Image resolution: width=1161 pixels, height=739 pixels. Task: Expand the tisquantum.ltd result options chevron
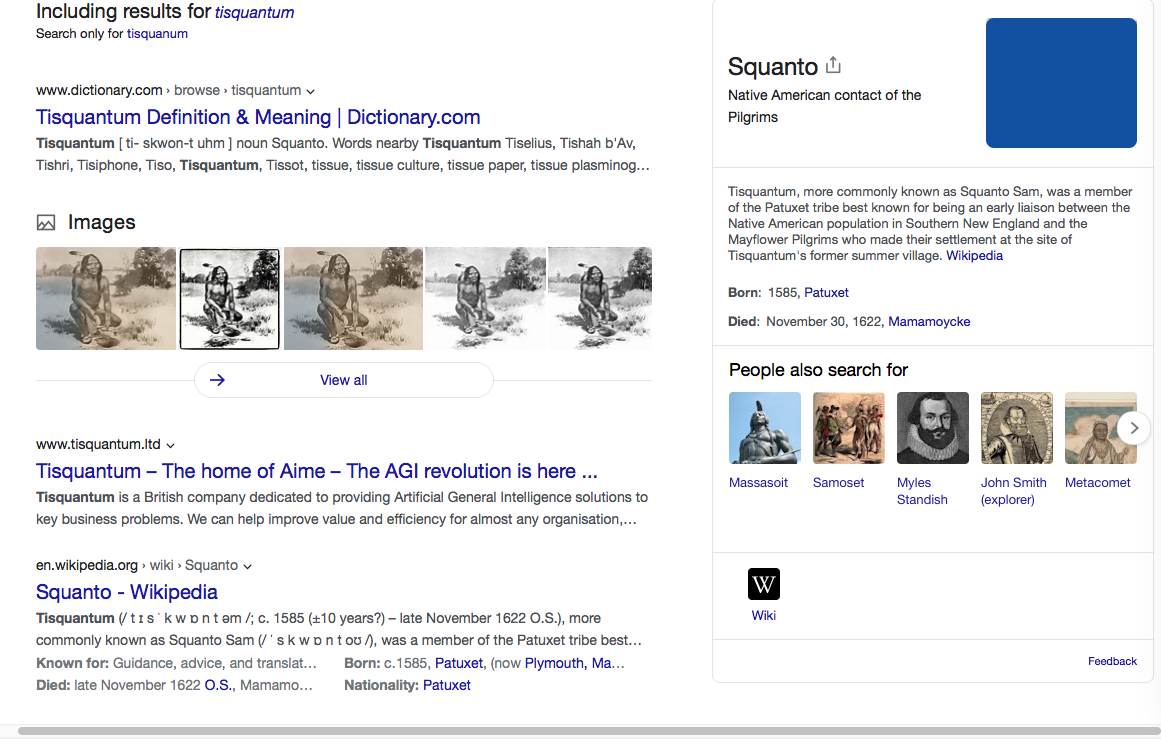[x=170, y=445]
